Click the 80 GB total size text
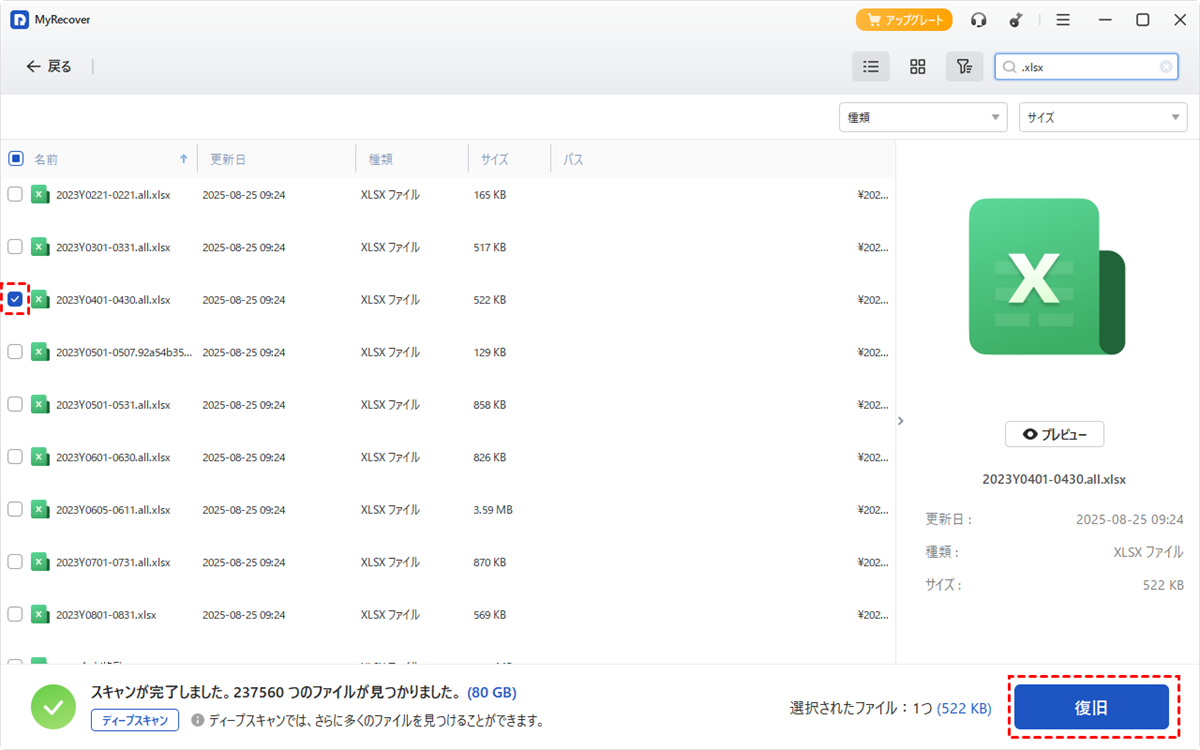 coord(492,692)
